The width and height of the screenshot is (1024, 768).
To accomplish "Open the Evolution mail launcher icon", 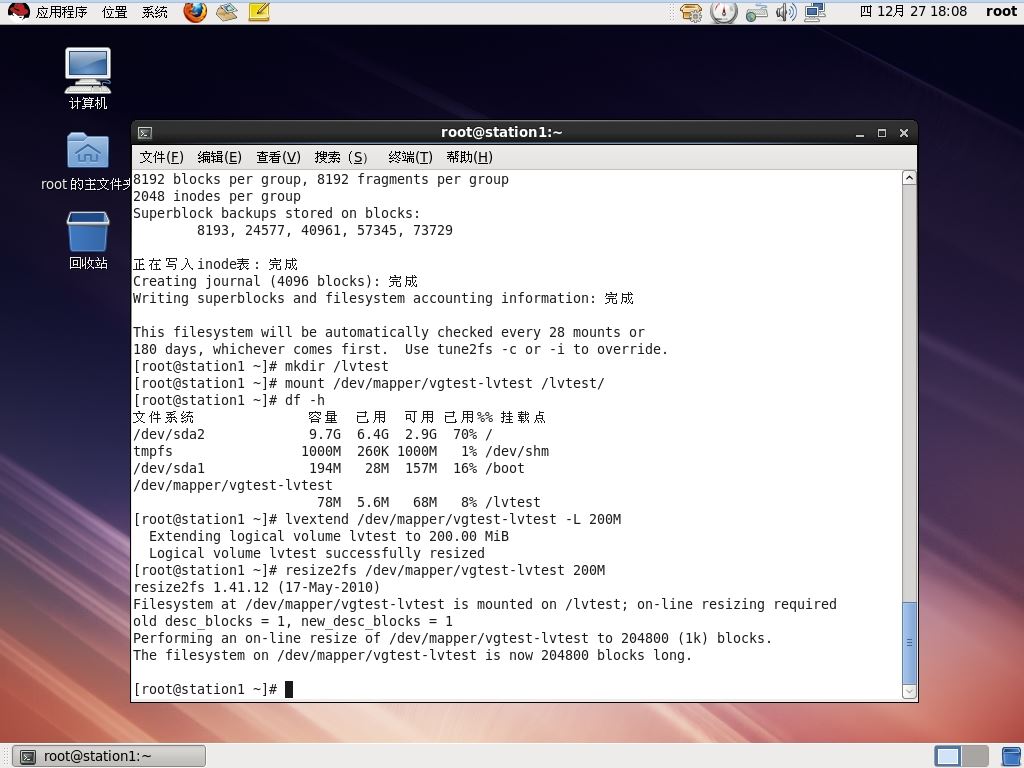I will pyautogui.click(x=227, y=12).
